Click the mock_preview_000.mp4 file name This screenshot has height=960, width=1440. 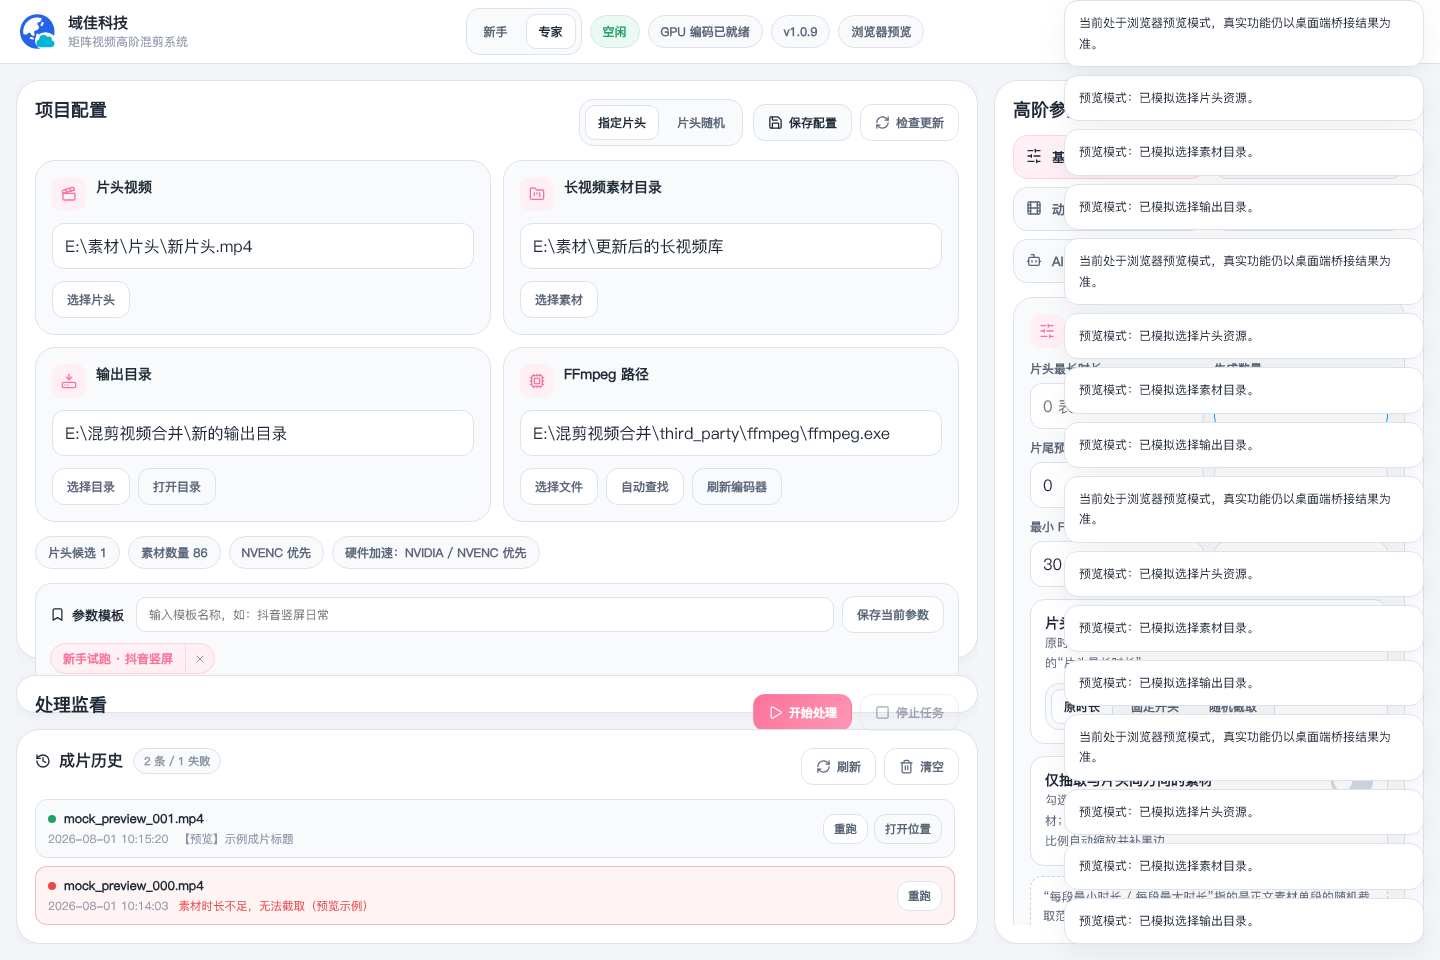[134, 886]
